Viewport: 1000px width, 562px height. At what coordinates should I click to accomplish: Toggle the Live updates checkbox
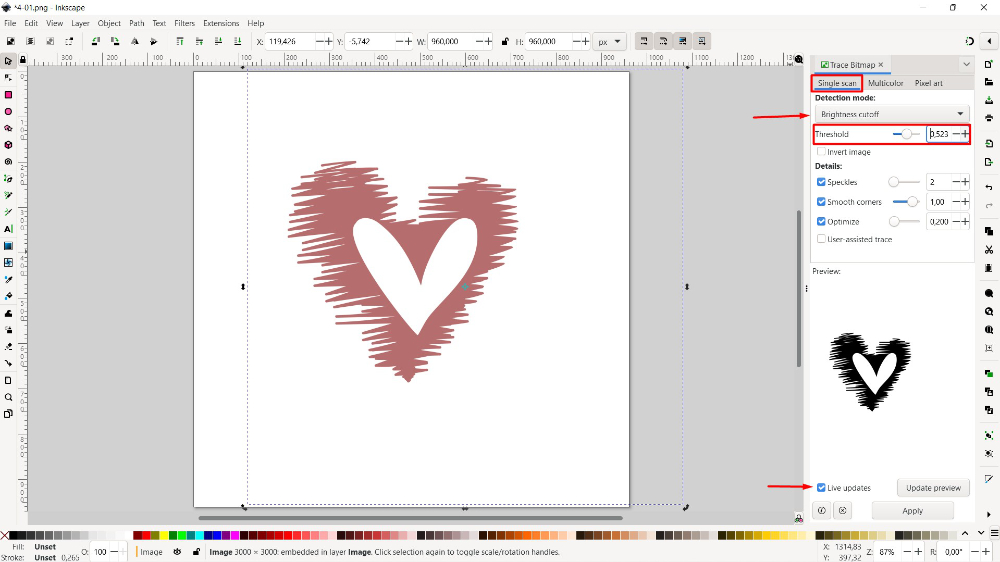821,487
